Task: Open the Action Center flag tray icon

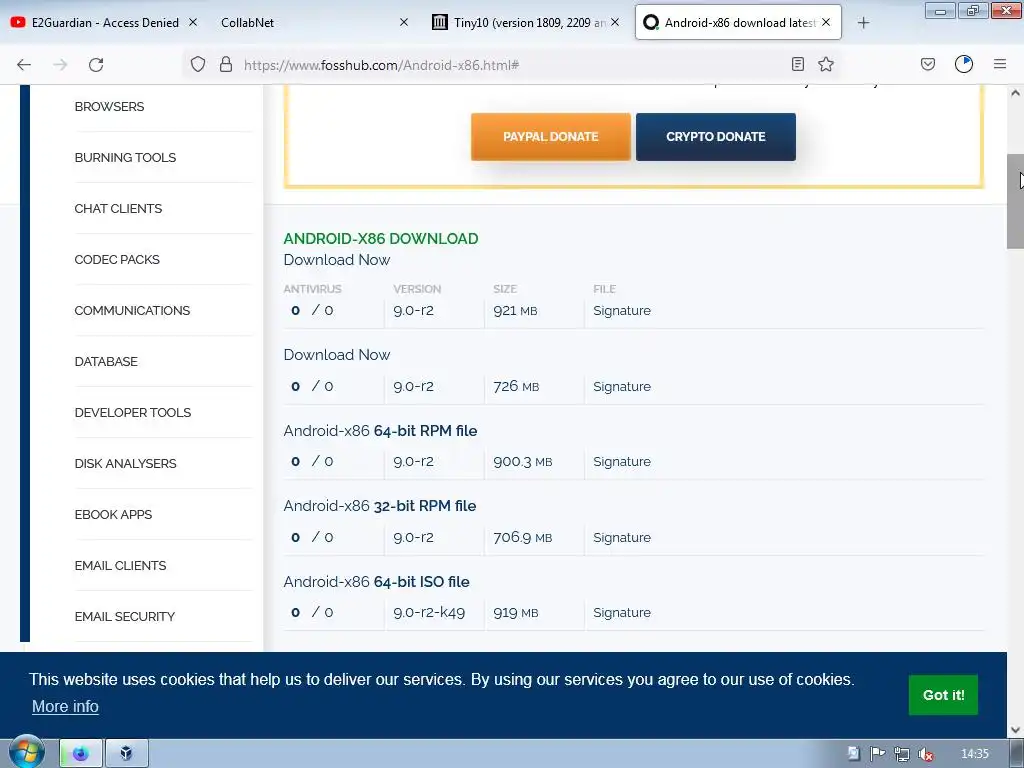Action: coord(878,754)
